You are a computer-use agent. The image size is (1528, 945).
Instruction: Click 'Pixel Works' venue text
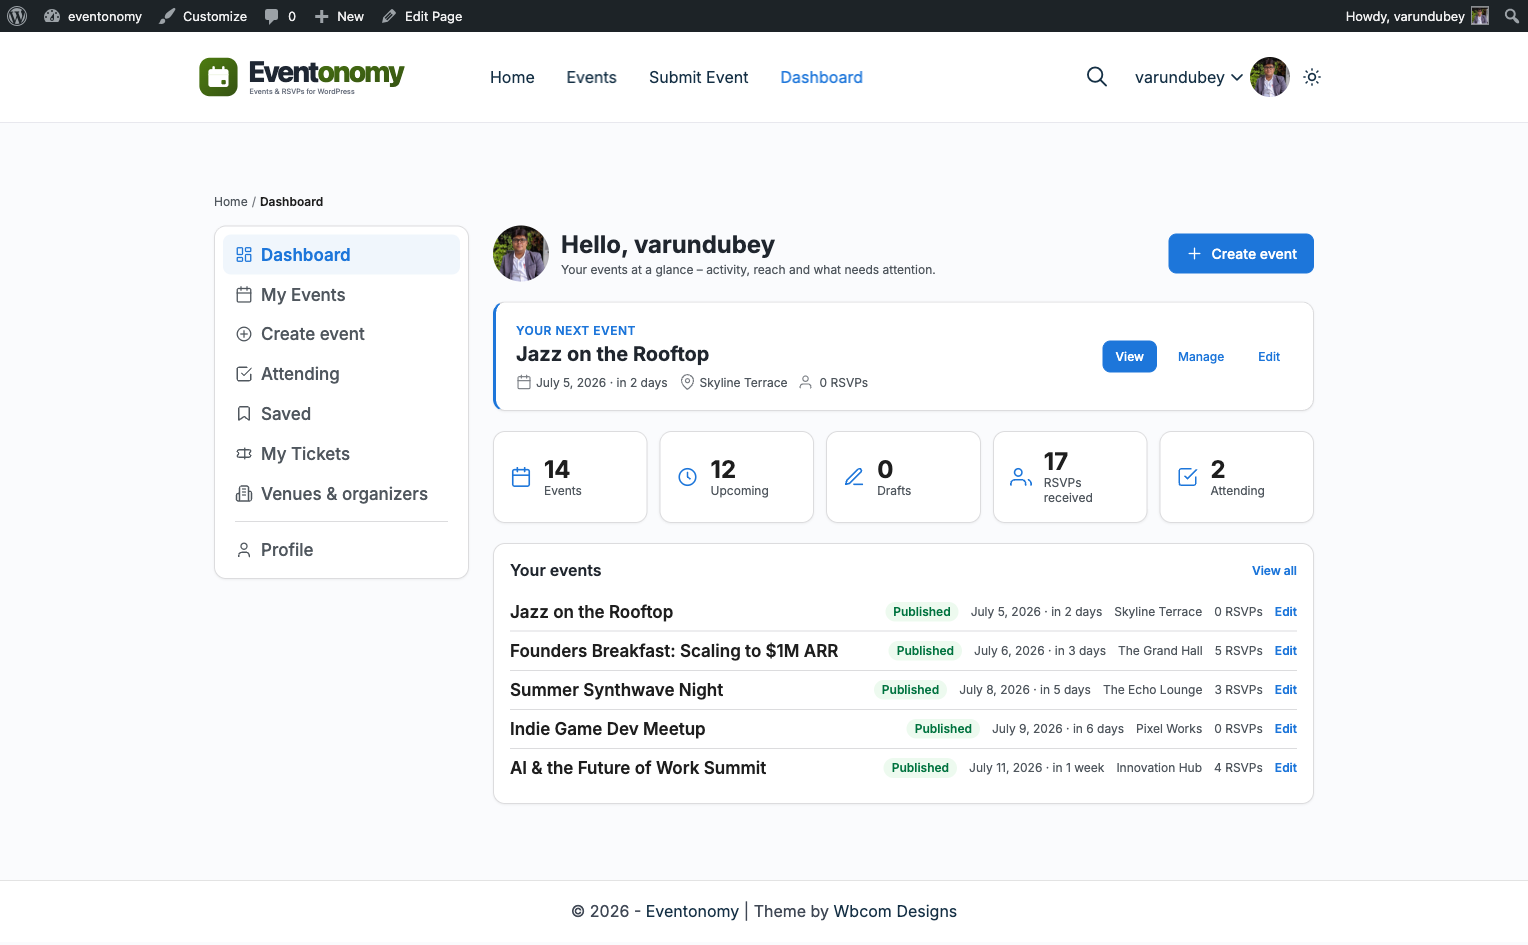(x=1169, y=729)
